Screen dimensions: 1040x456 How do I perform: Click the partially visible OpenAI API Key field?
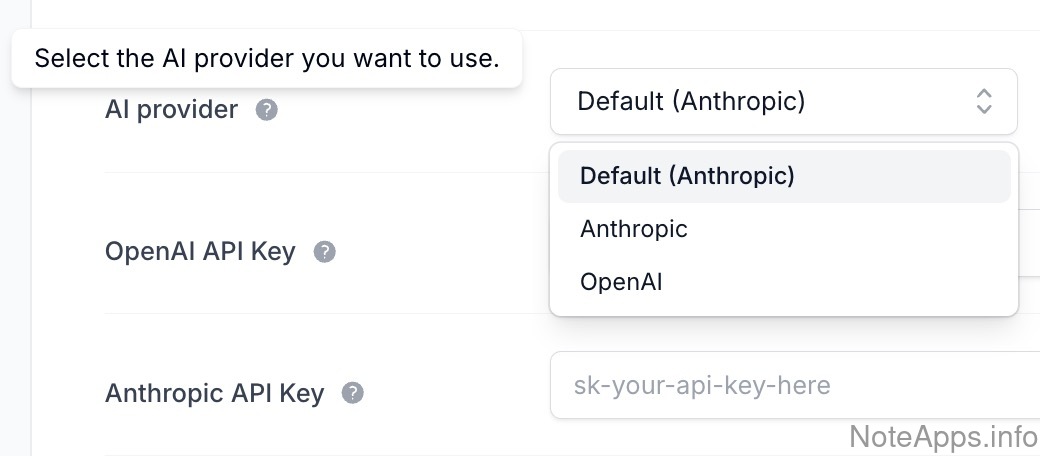point(1028,242)
